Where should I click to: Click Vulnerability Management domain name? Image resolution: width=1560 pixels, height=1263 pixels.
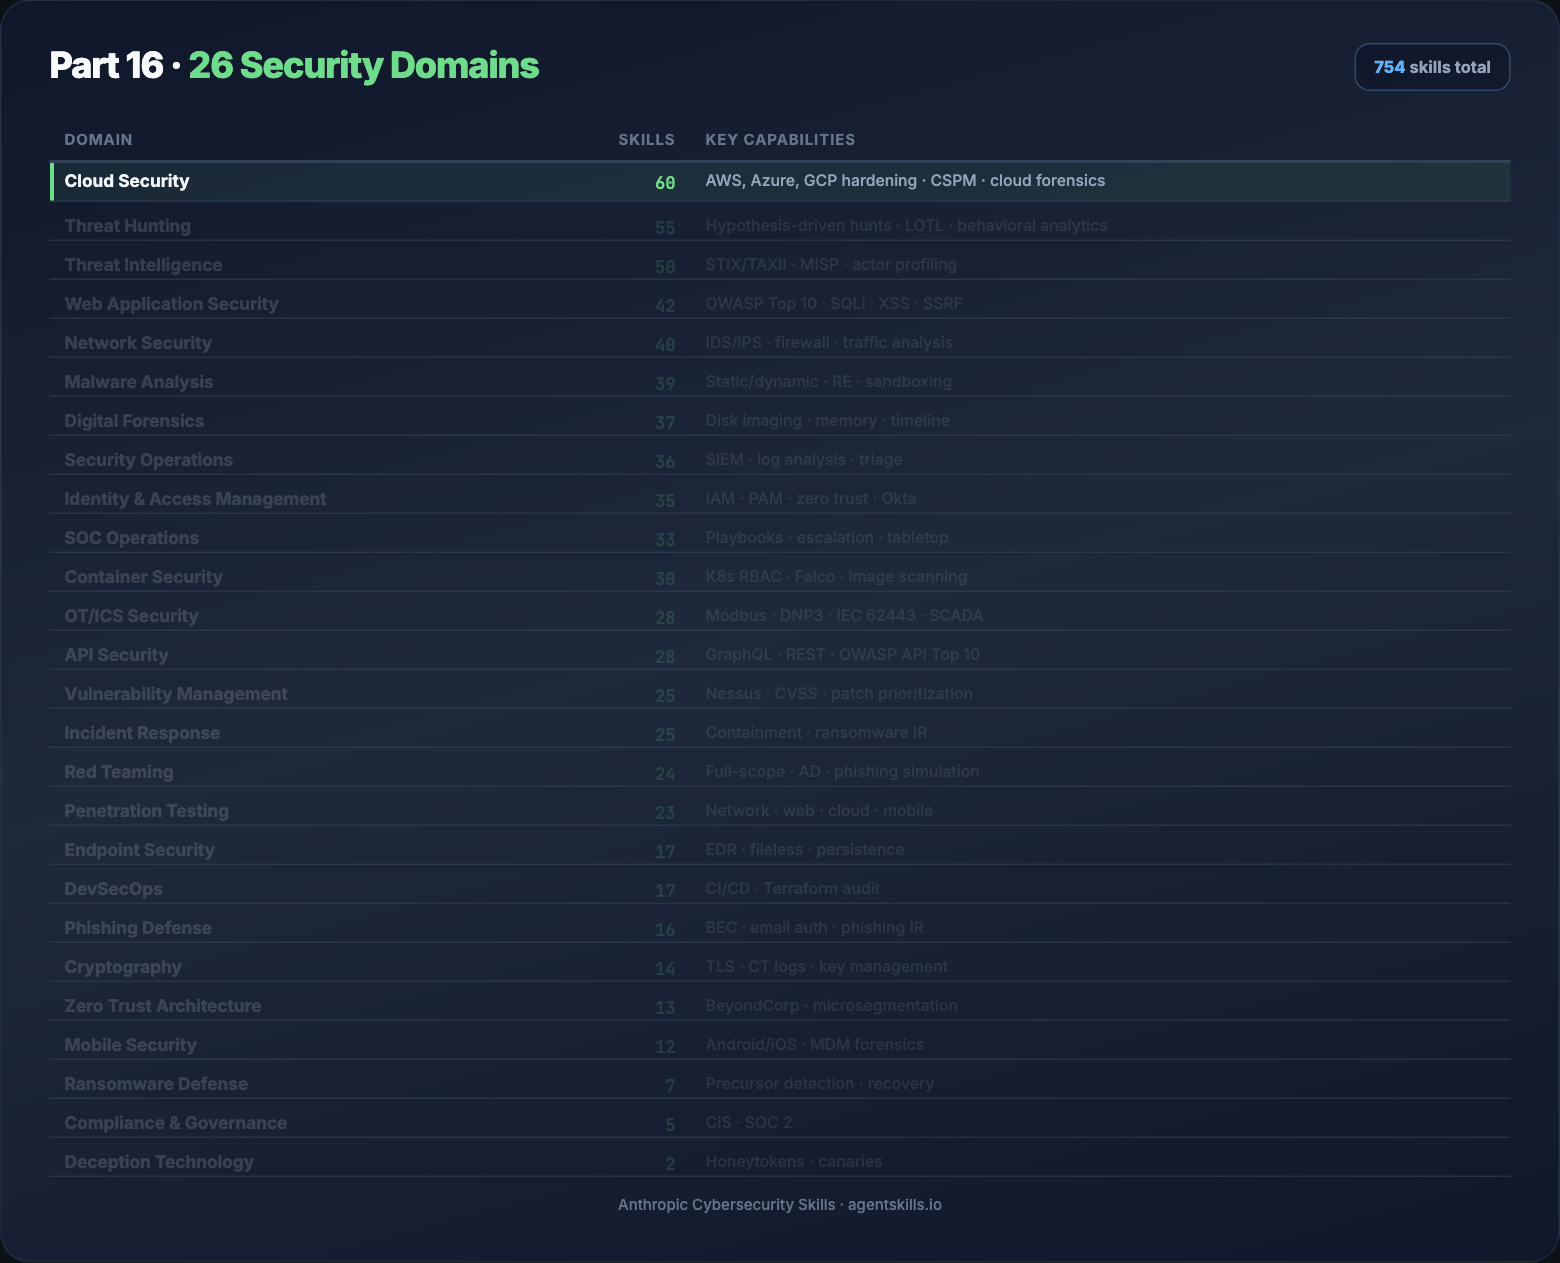point(176,694)
